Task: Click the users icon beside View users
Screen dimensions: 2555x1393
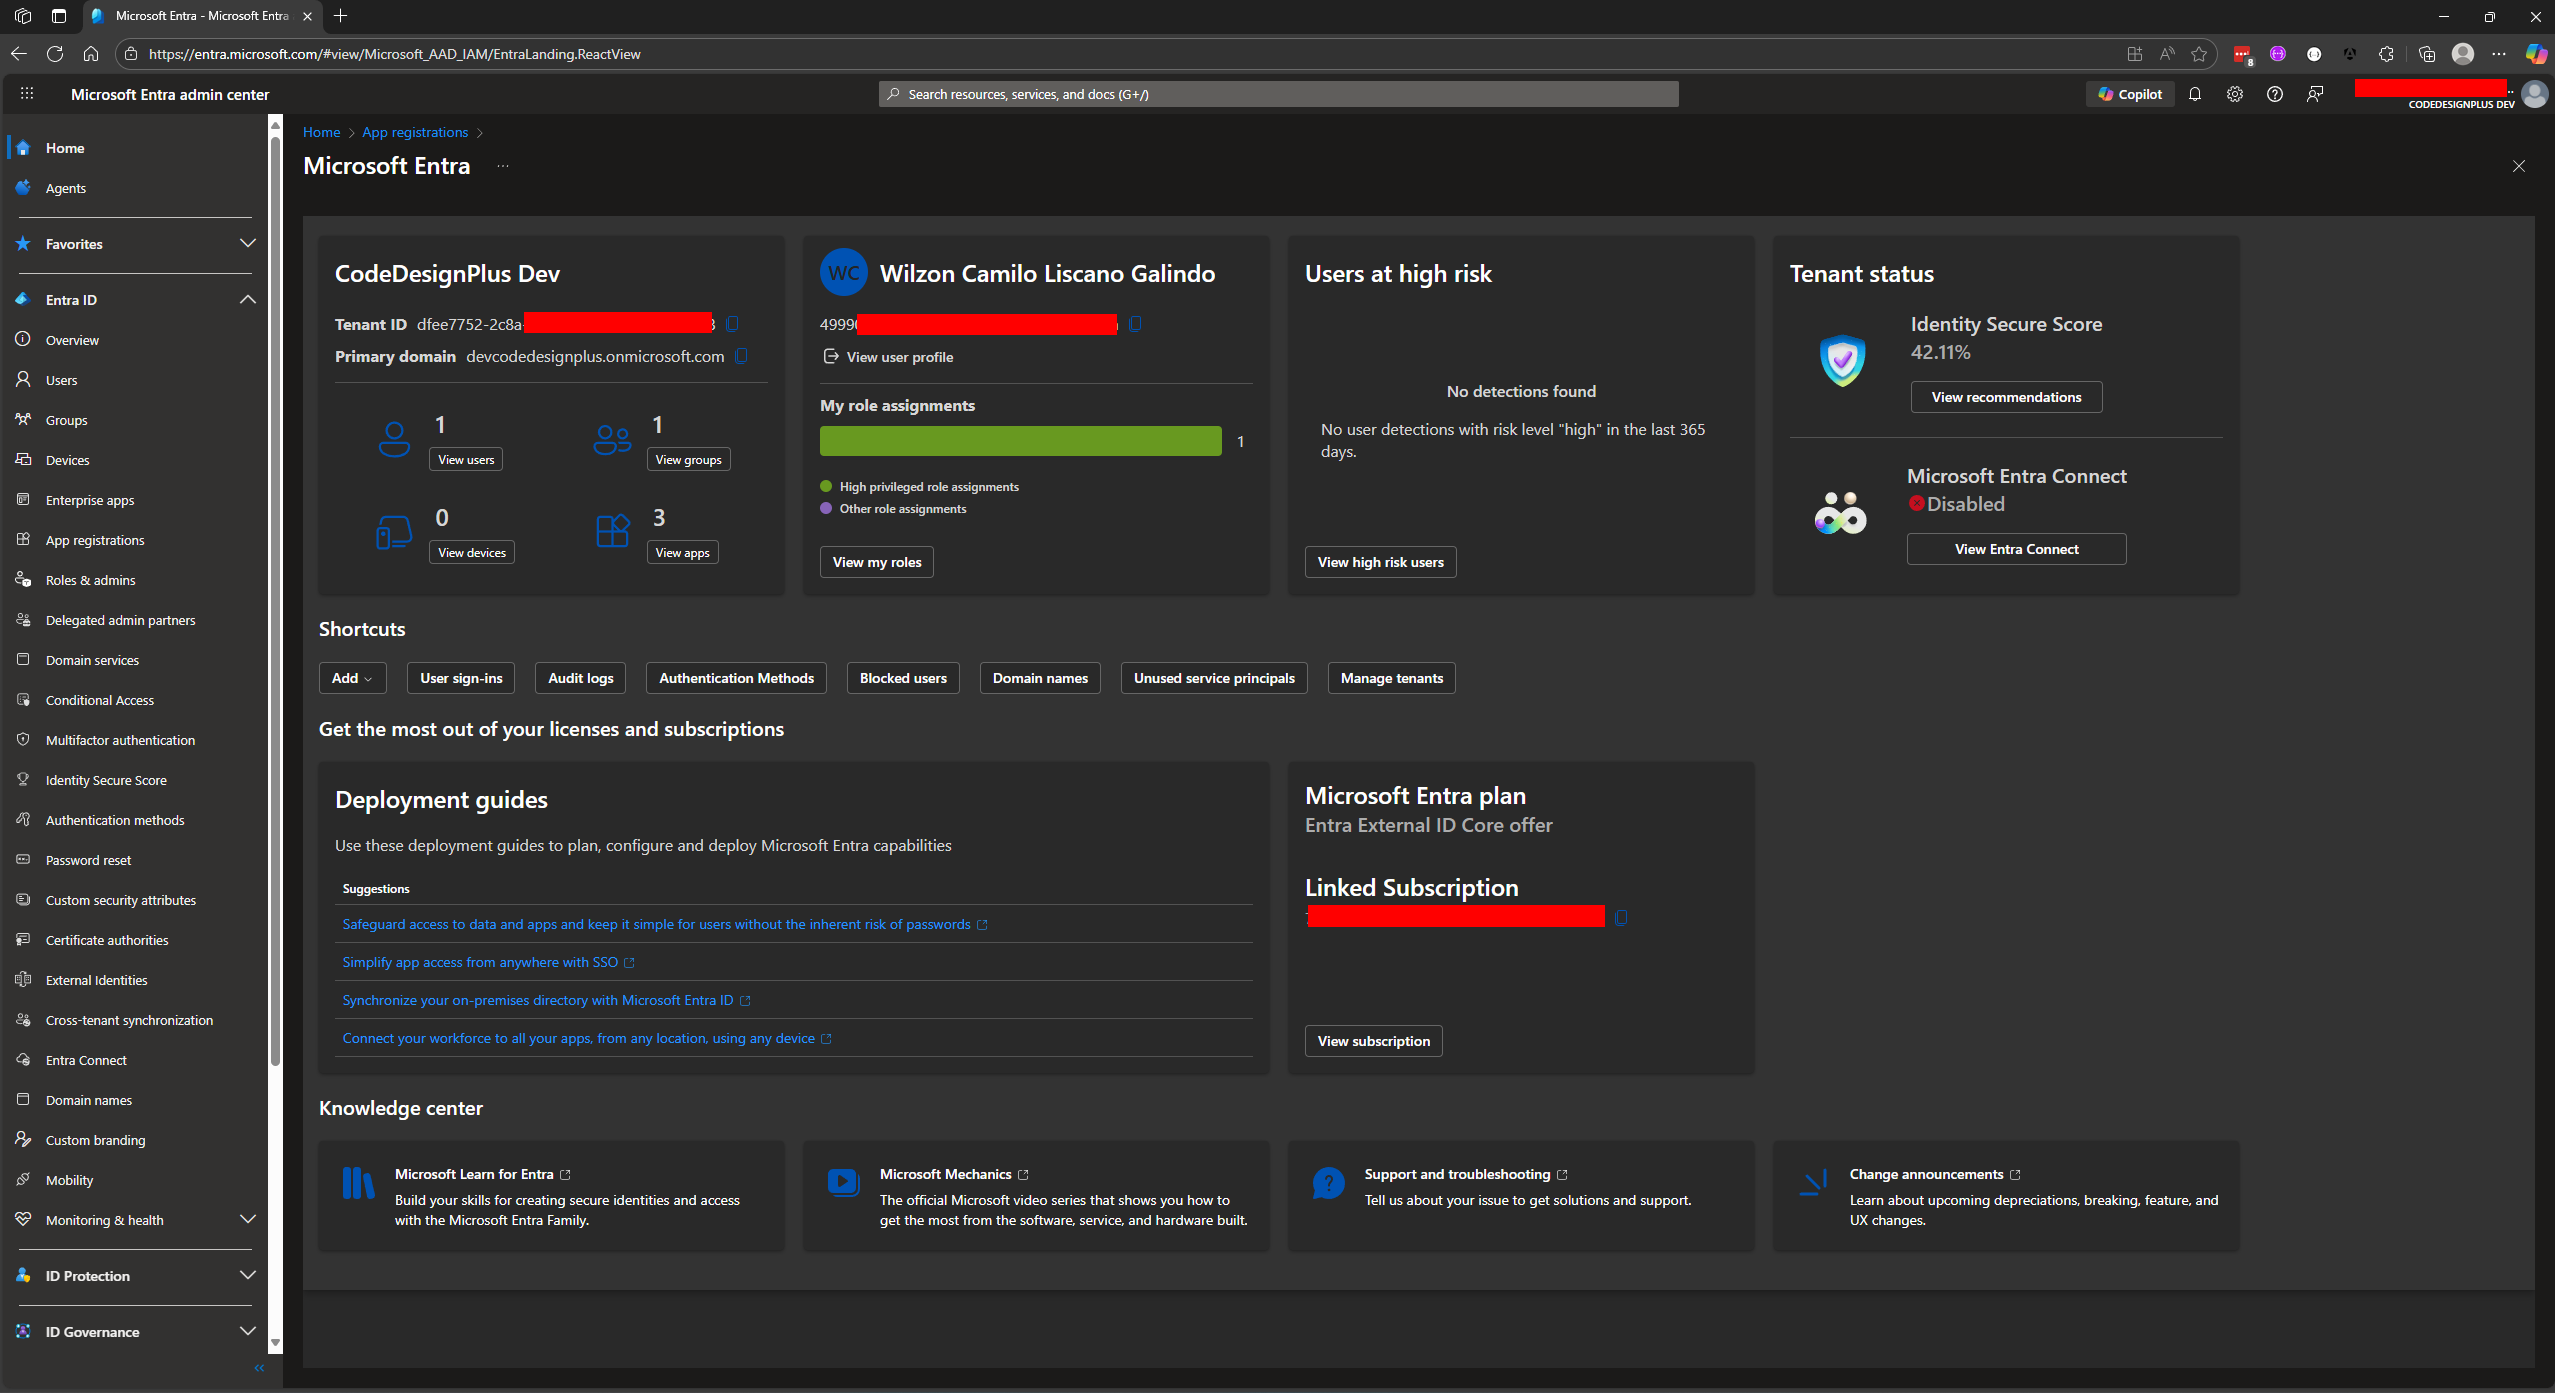Action: tap(394, 439)
